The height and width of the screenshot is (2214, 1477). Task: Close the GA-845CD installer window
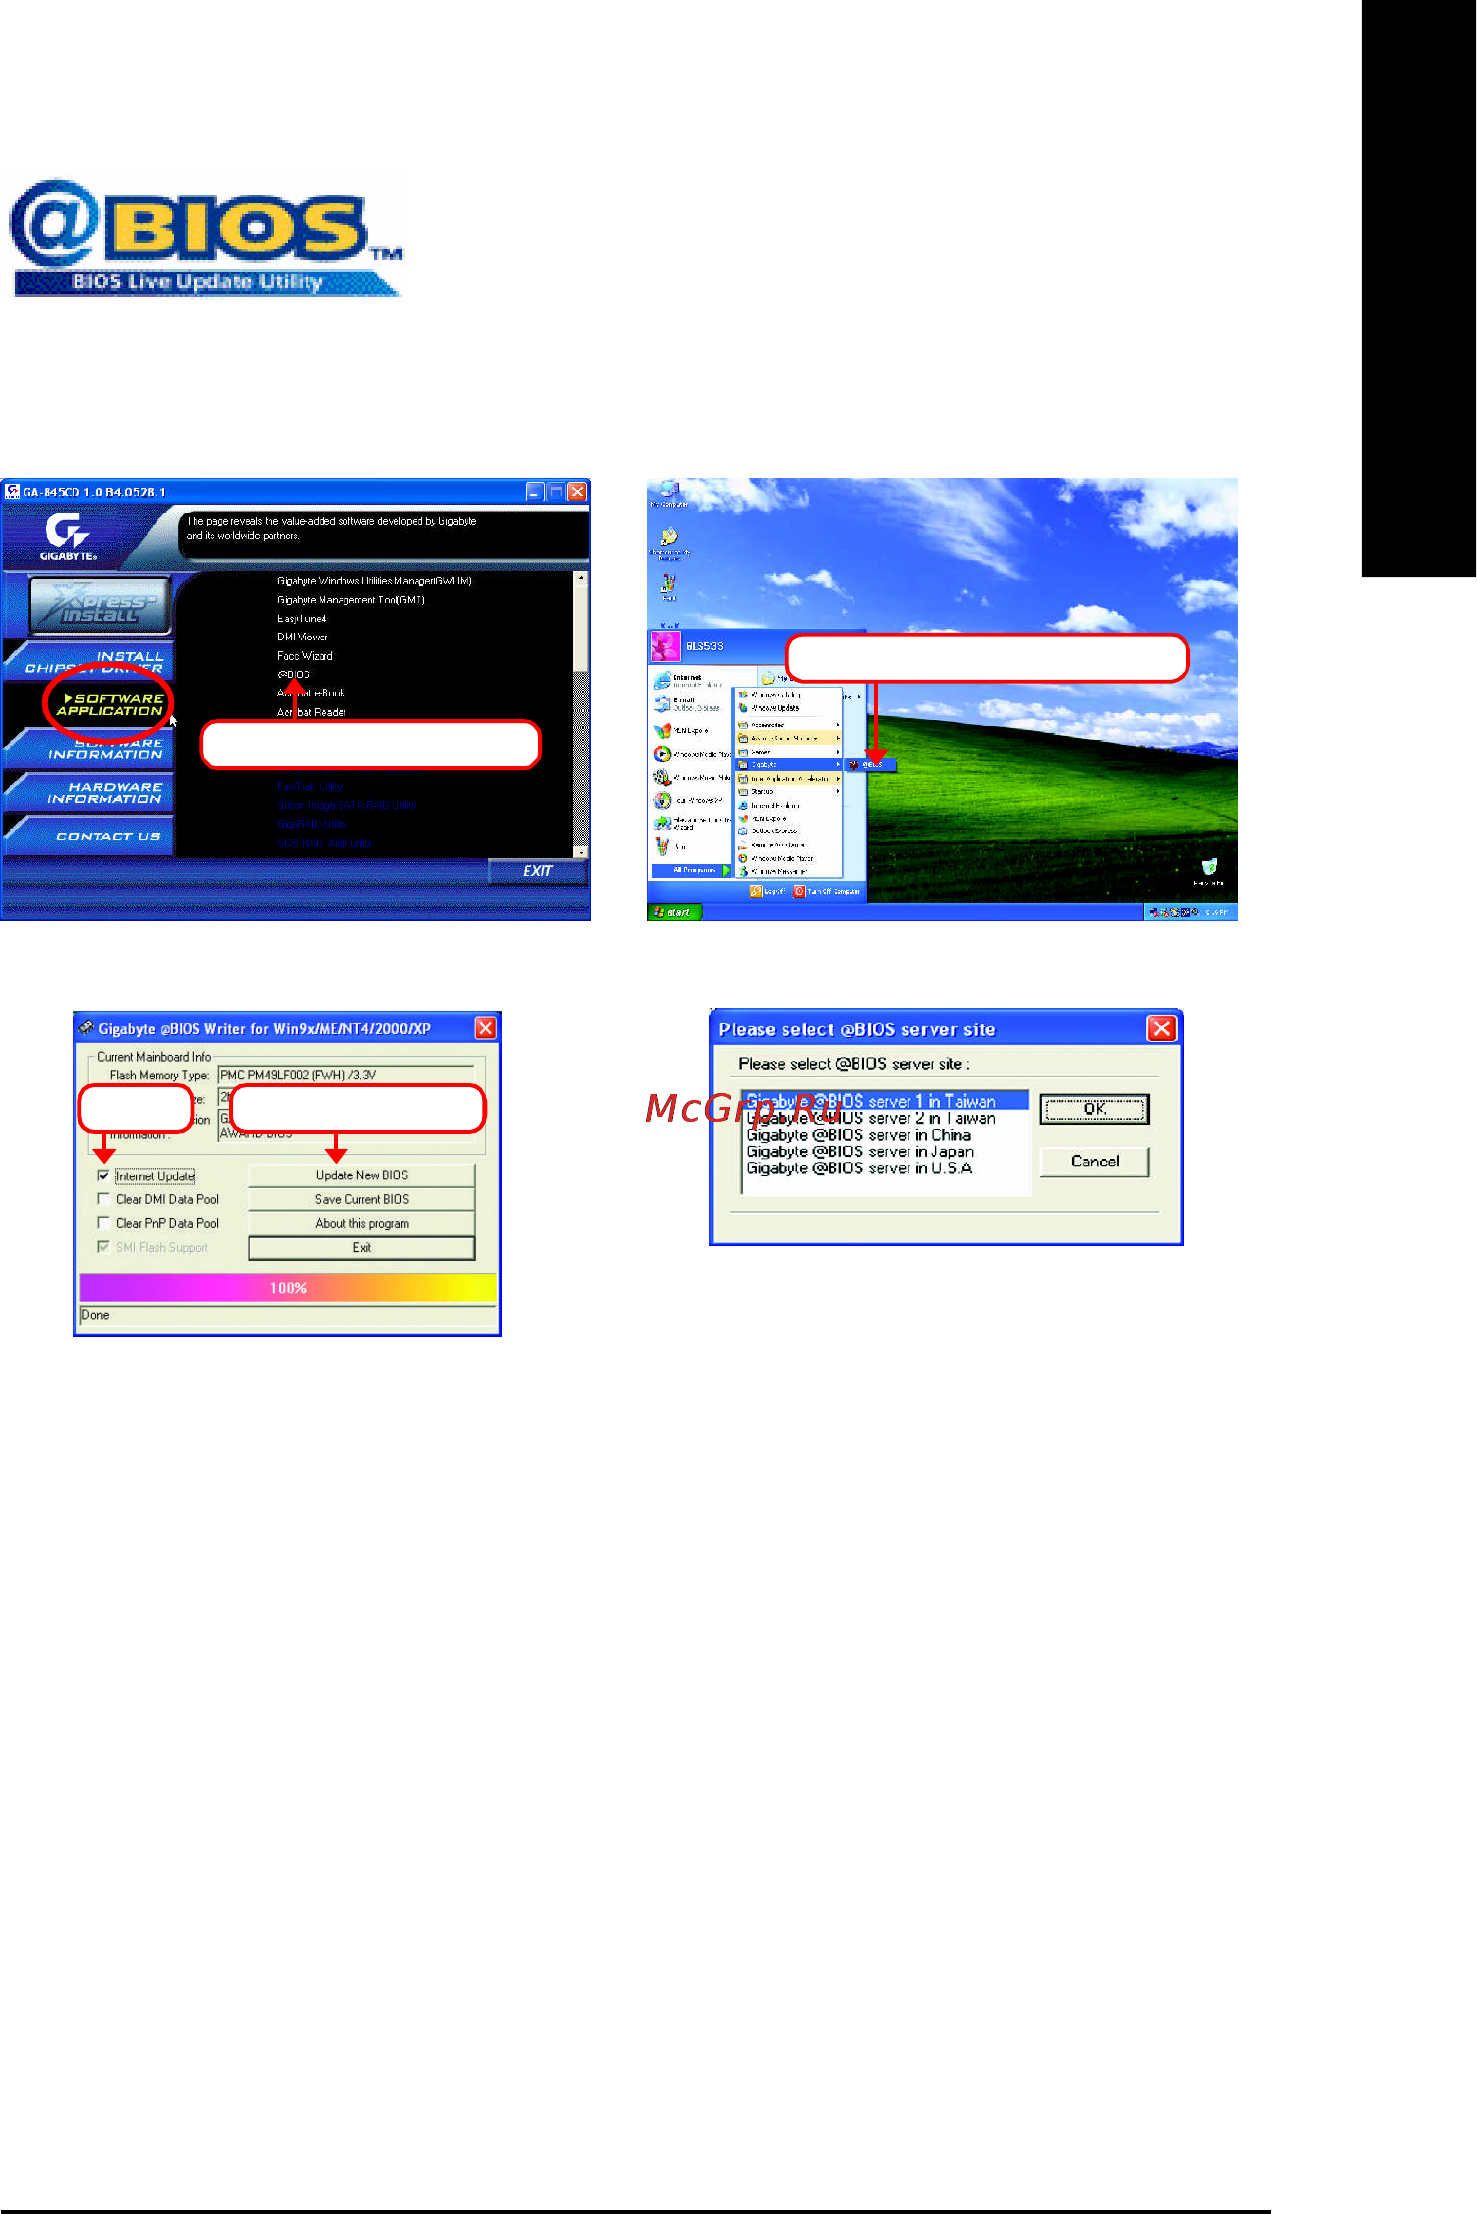coord(577,492)
